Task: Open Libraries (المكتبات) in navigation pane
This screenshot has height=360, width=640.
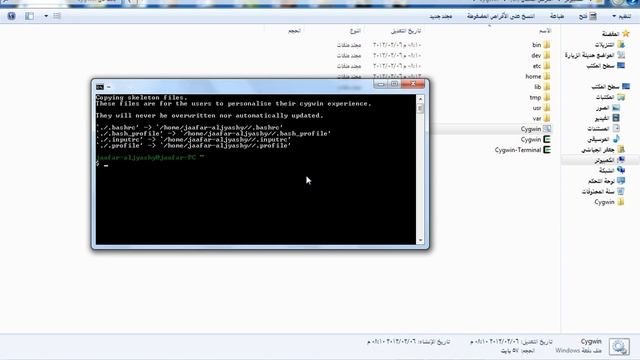Action: point(610,97)
